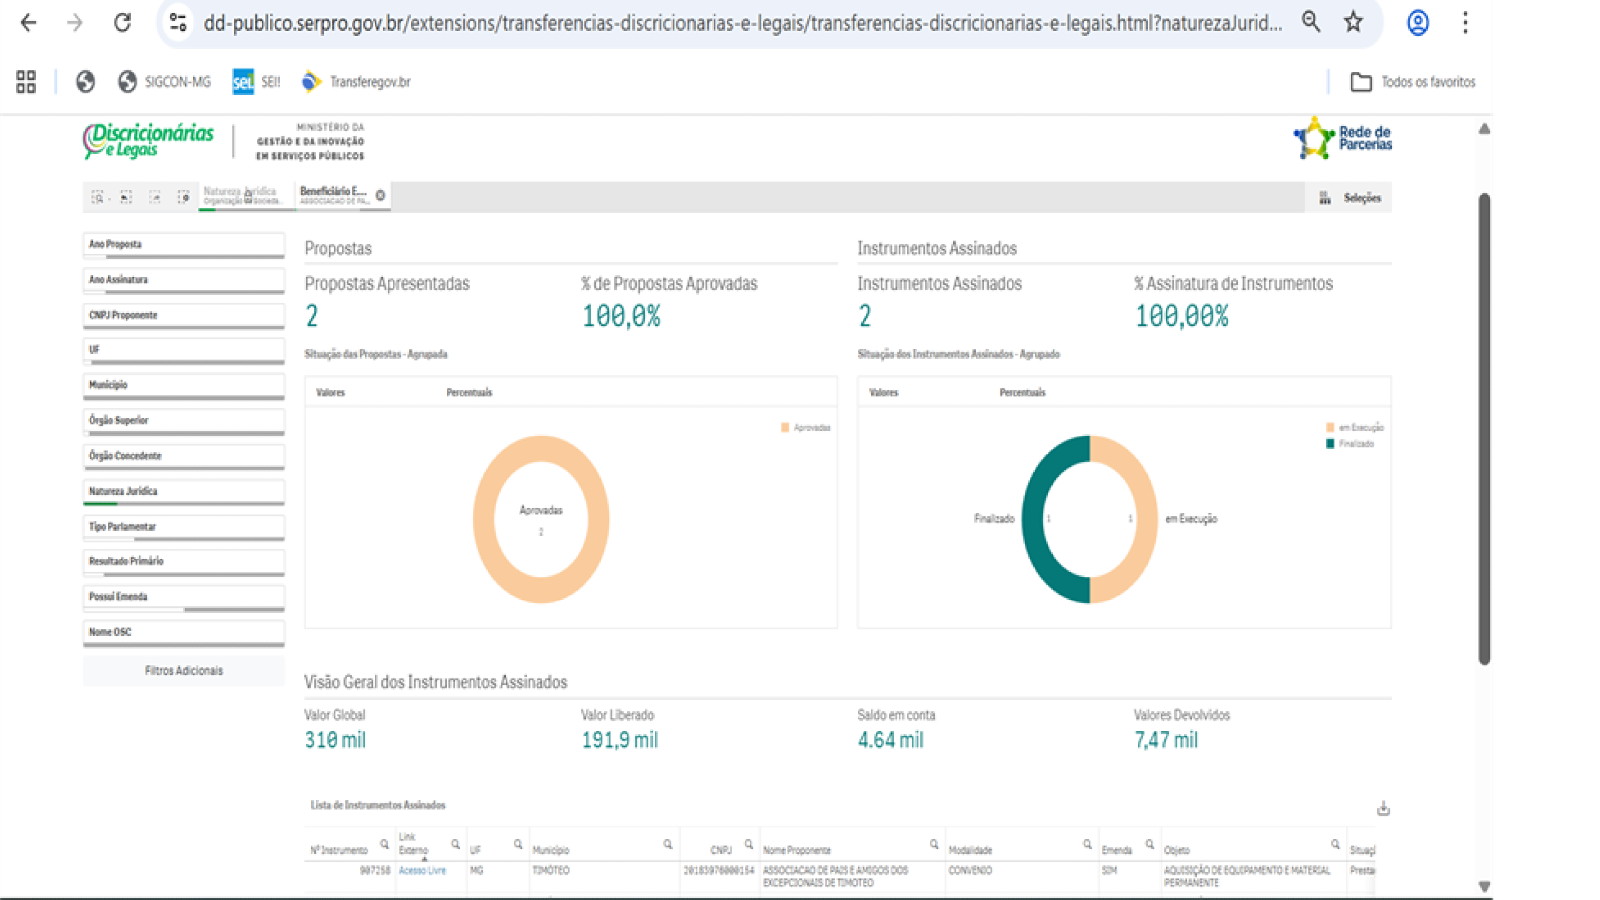The height and width of the screenshot is (900, 1600).
Task: Open the Seleções panel
Action: click(x=1350, y=198)
